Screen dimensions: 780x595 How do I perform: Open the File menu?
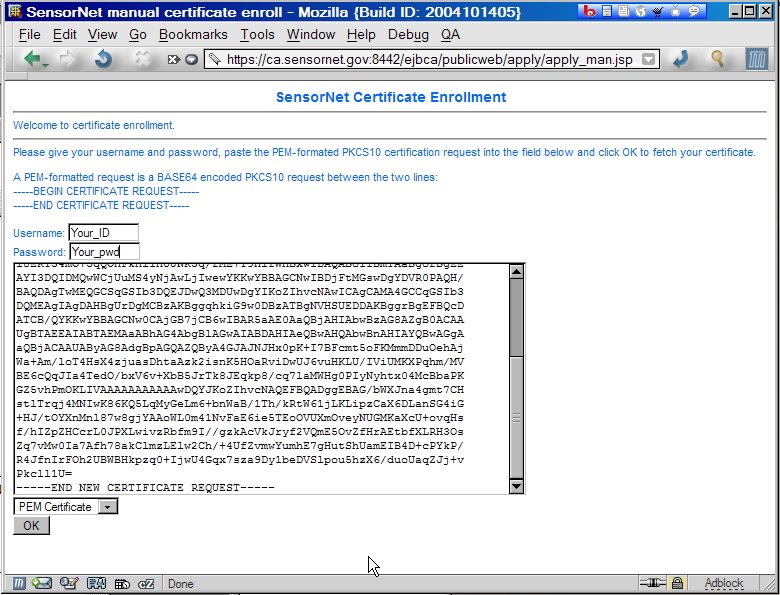coord(29,34)
